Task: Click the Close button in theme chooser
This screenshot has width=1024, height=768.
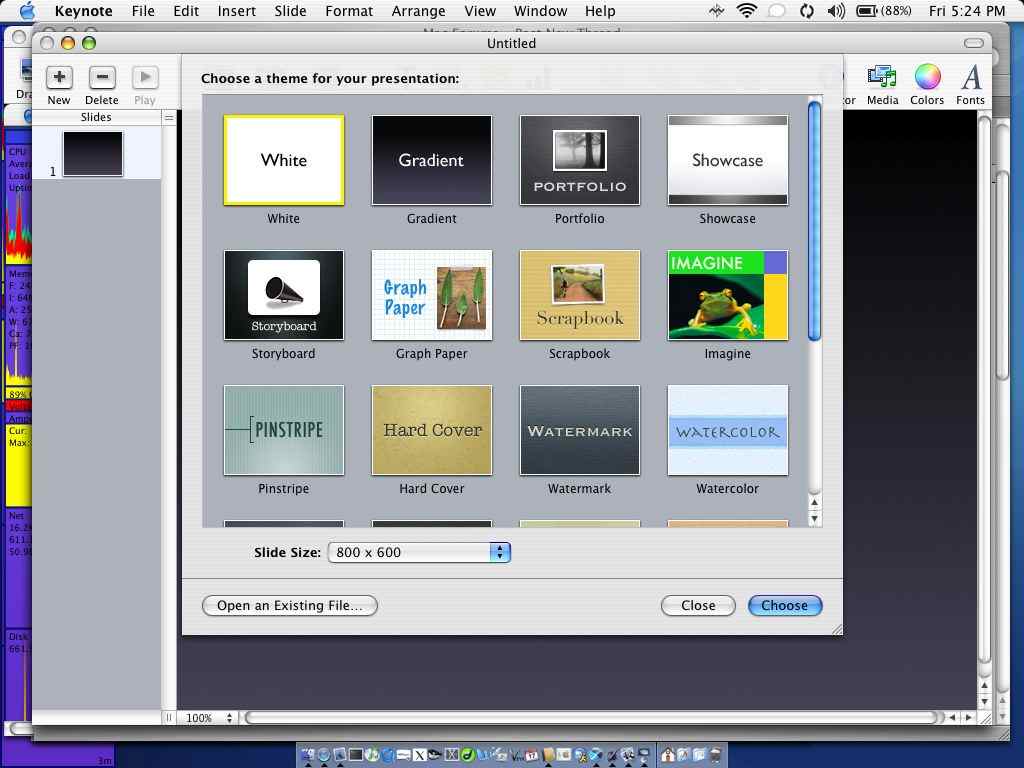Action: pos(698,605)
